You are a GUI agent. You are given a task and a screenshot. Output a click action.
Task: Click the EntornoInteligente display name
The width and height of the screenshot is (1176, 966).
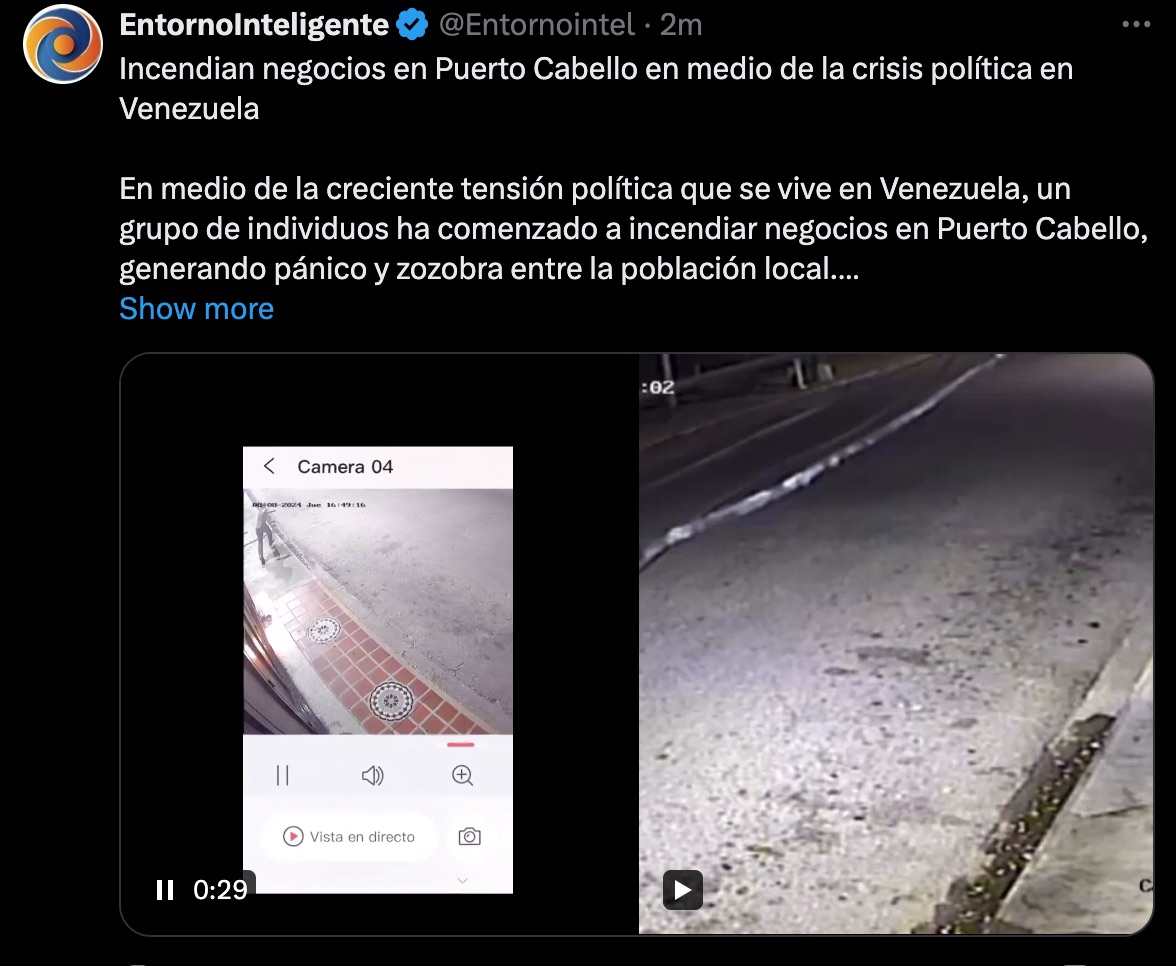(x=254, y=25)
